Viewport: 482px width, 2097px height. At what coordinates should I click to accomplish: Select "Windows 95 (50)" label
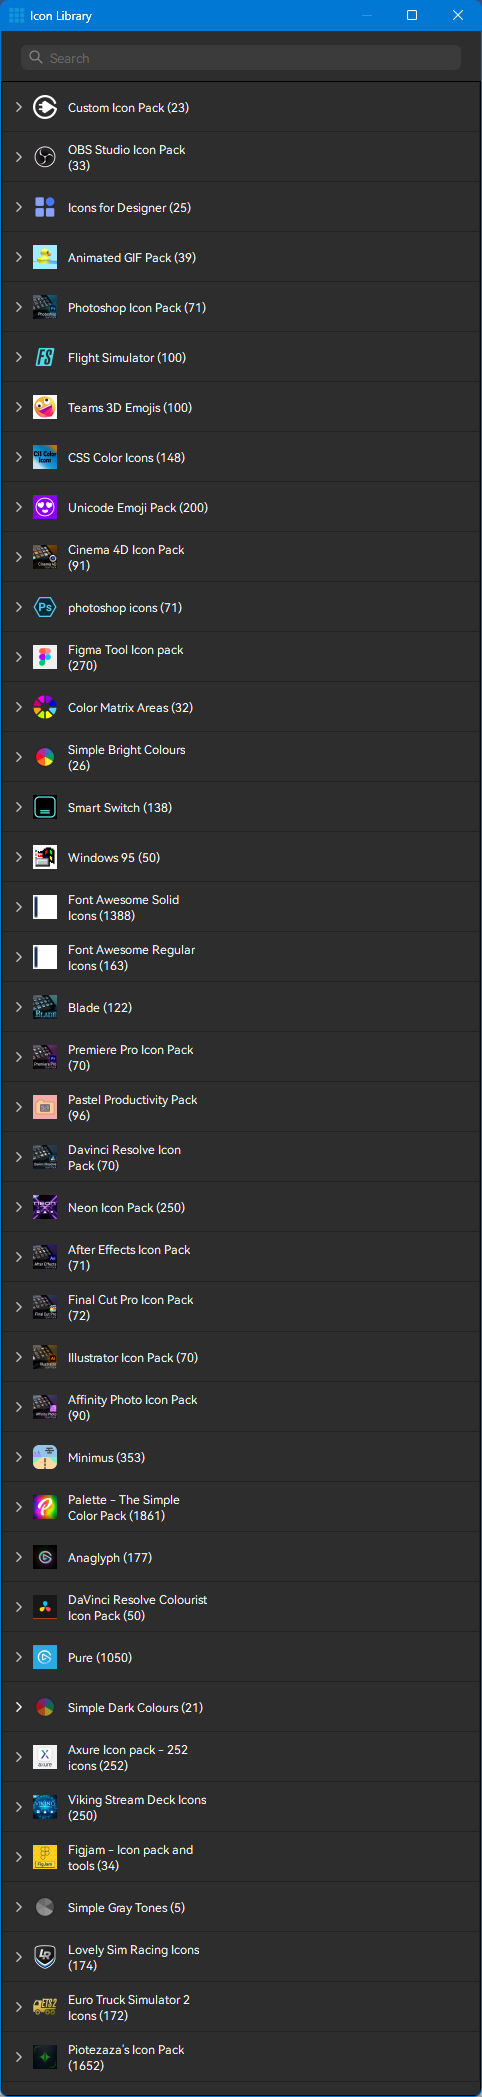114,857
